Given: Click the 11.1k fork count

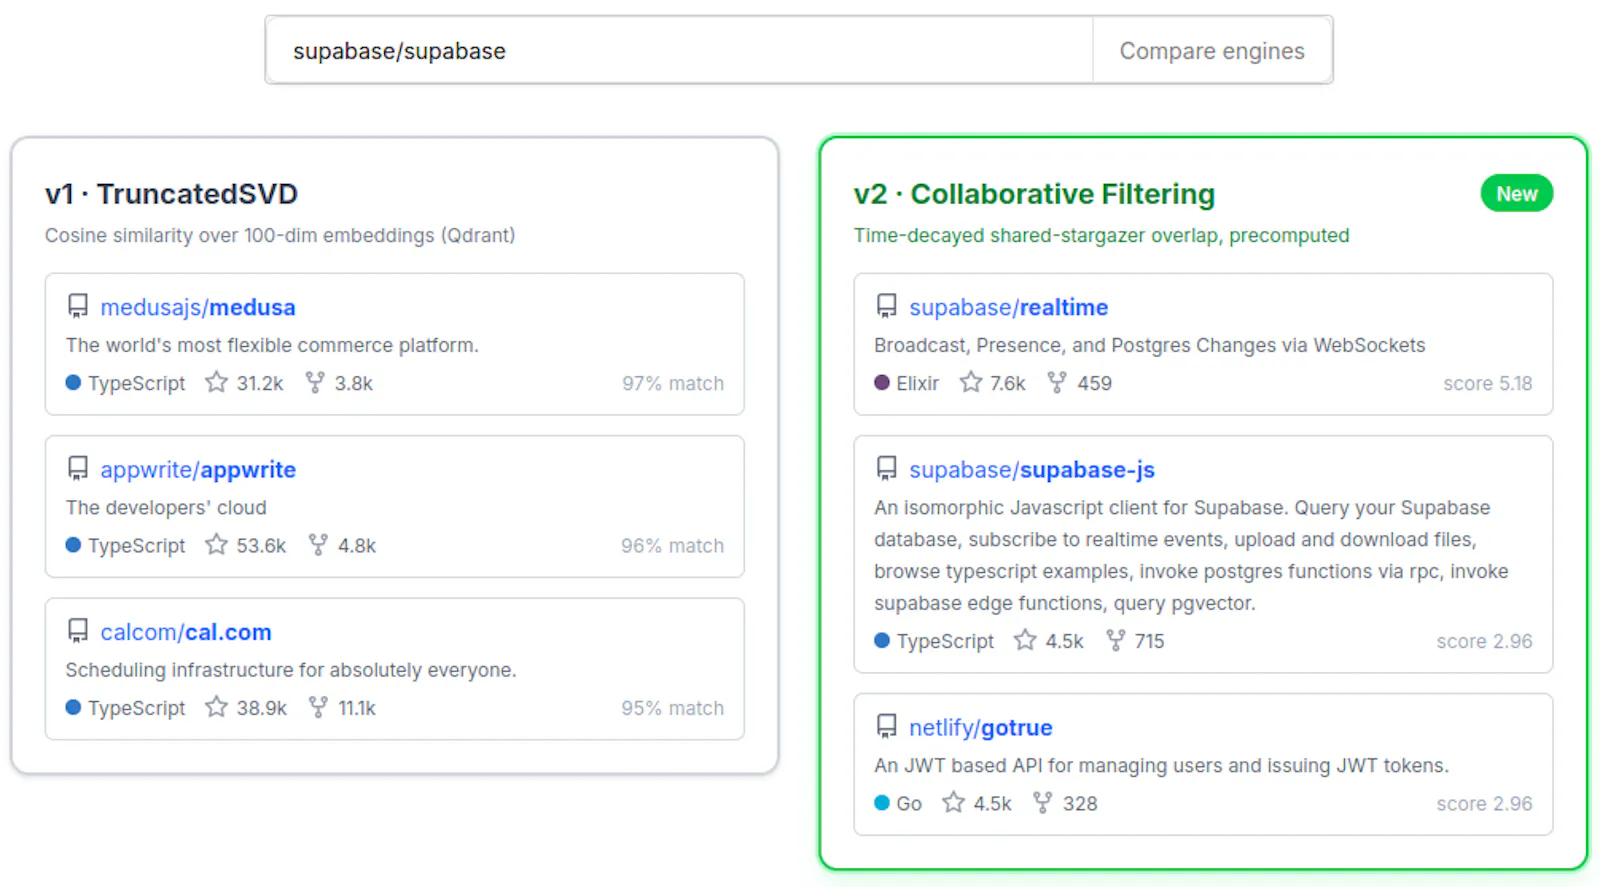Looking at the screenshot, I should pyautogui.click(x=357, y=708).
